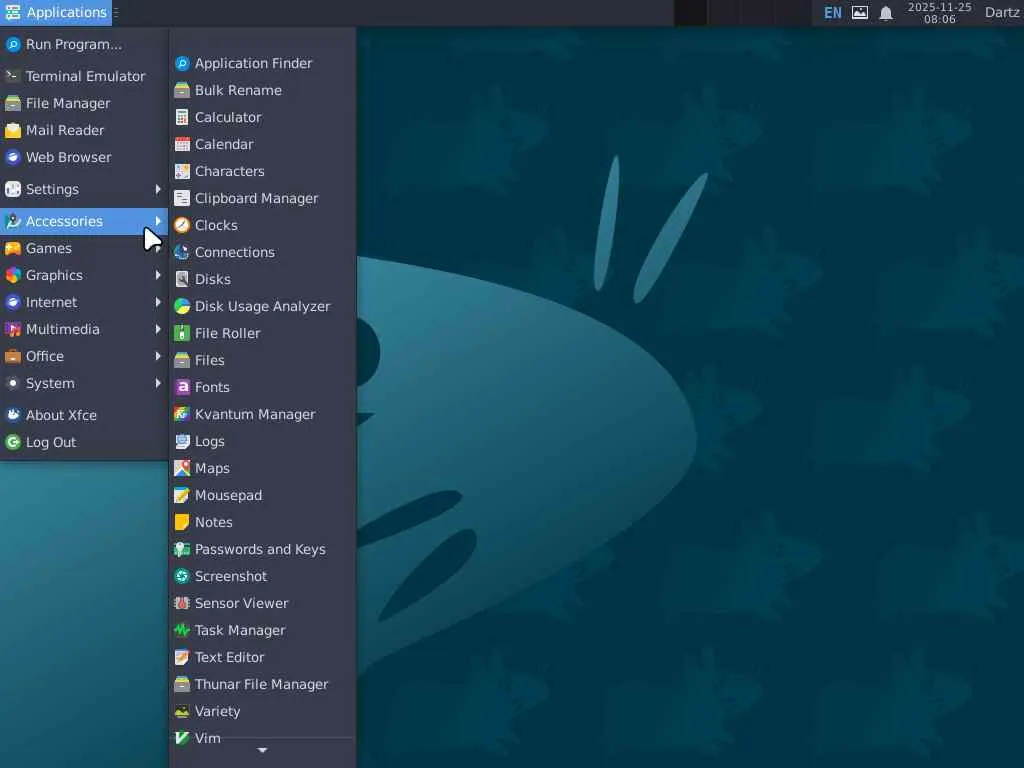Open the Applications menu button
1024x768 pixels.
click(56, 12)
